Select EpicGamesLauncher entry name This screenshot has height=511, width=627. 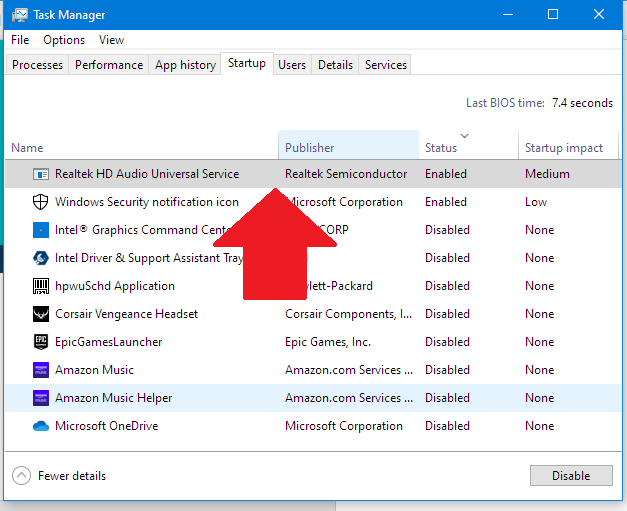(x=108, y=342)
